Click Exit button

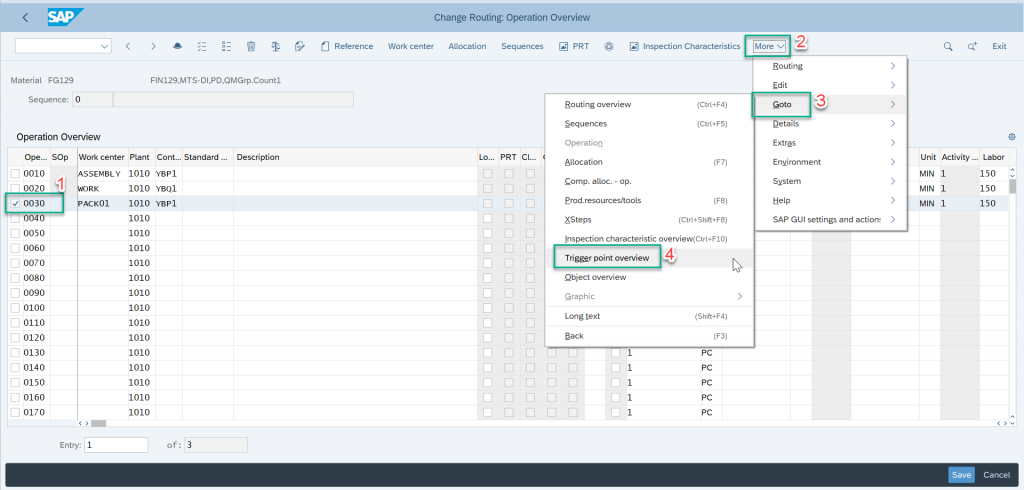tap(999, 46)
